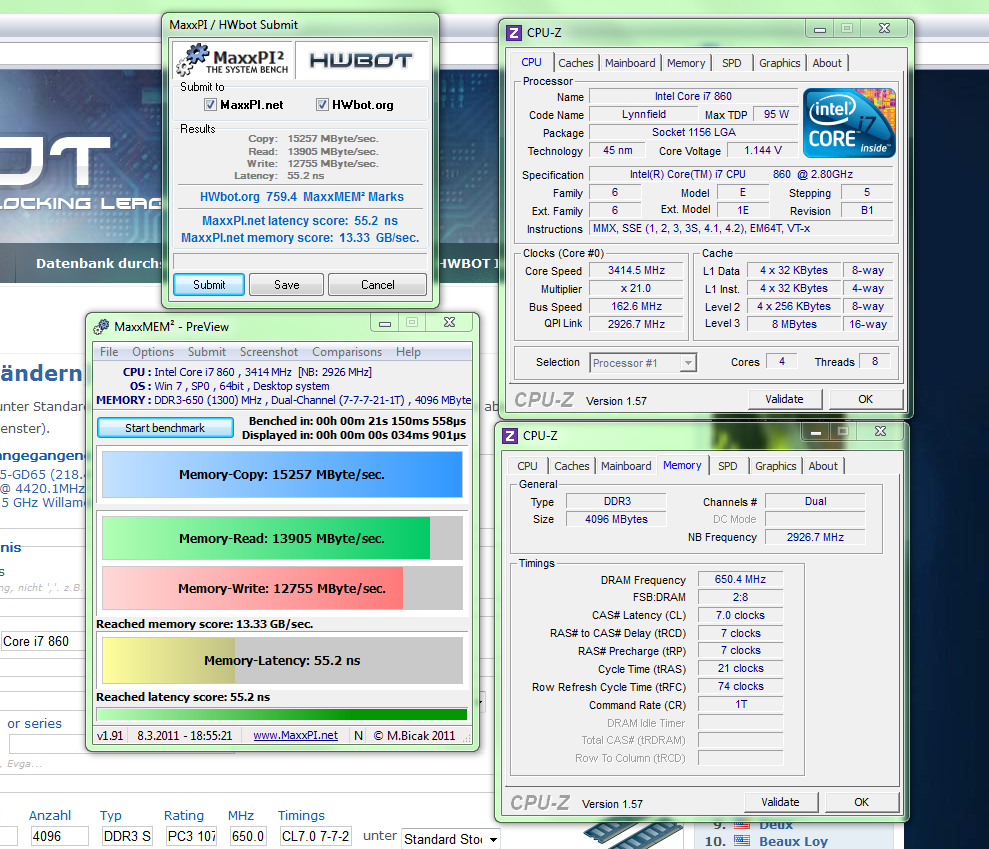
Task: Switch to CPU tab in the lower CPU-Z window
Action: pyautogui.click(x=527, y=466)
